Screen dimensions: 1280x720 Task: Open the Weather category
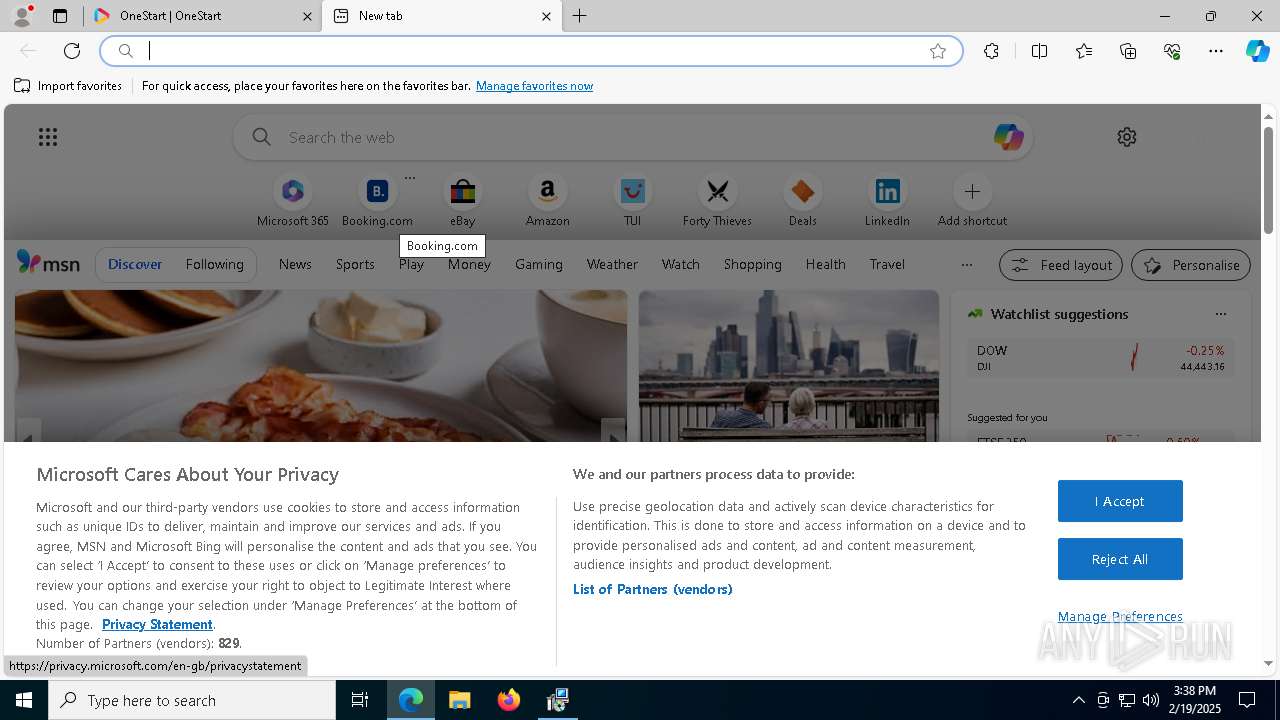tap(612, 264)
